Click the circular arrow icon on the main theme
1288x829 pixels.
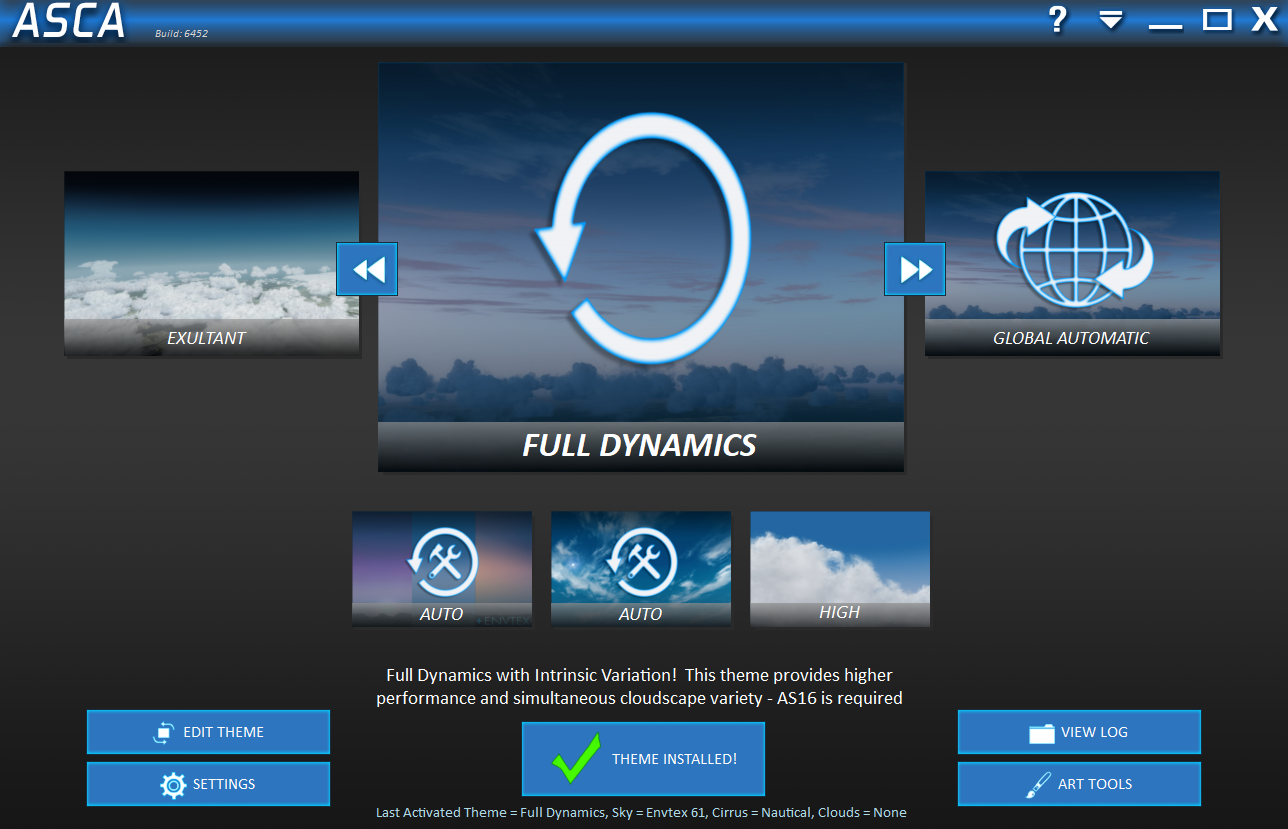pos(641,238)
